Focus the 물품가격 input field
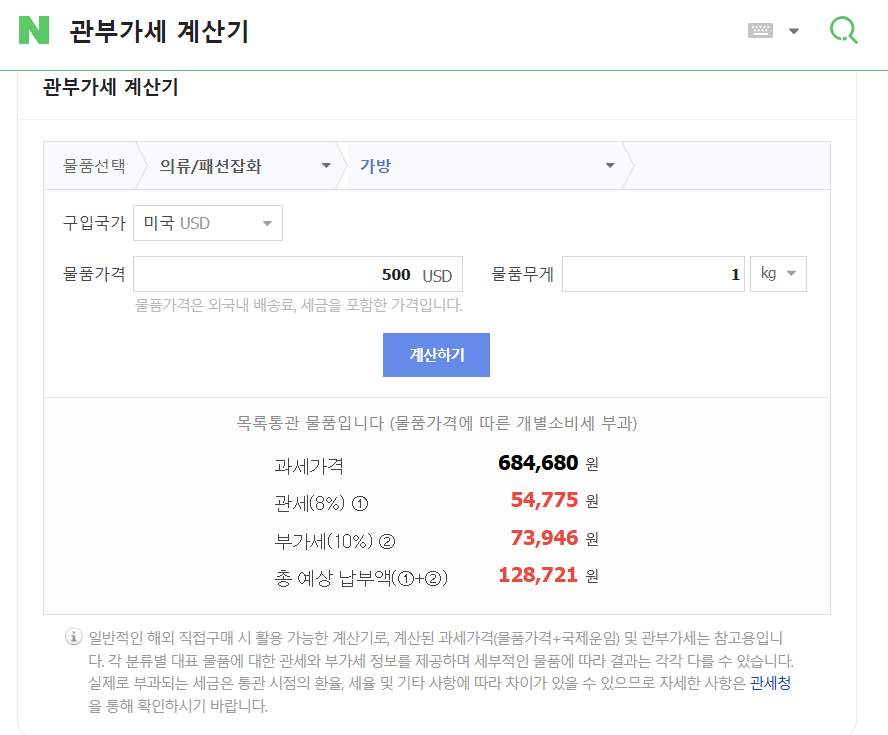888x735 pixels. click(298, 274)
